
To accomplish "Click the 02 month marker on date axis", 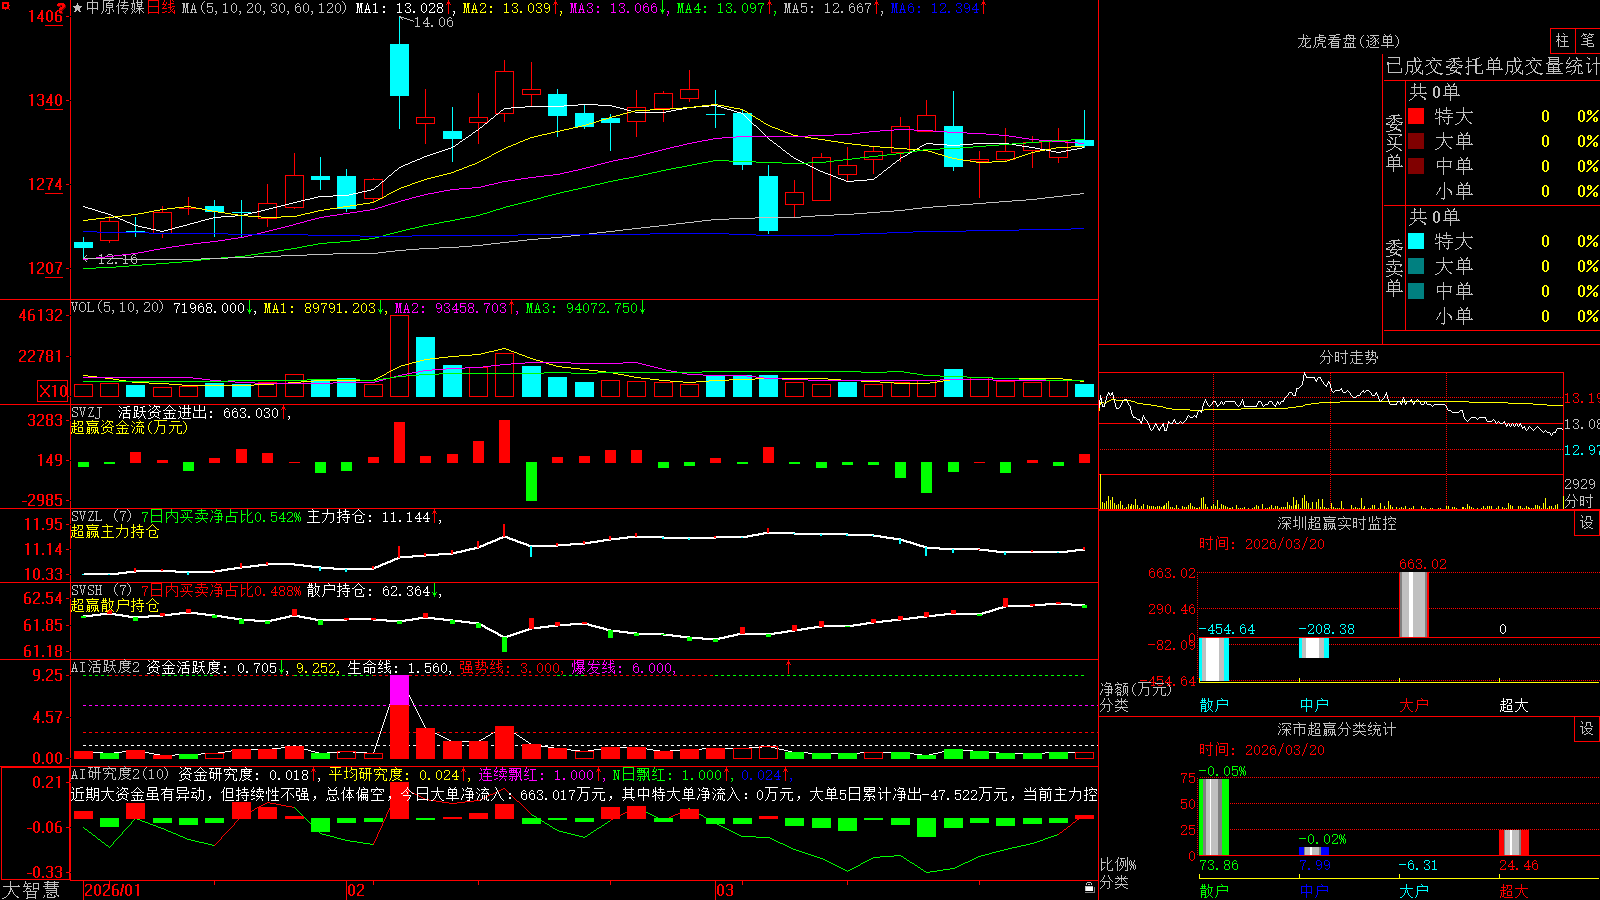I will pyautogui.click(x=356, y=890).
